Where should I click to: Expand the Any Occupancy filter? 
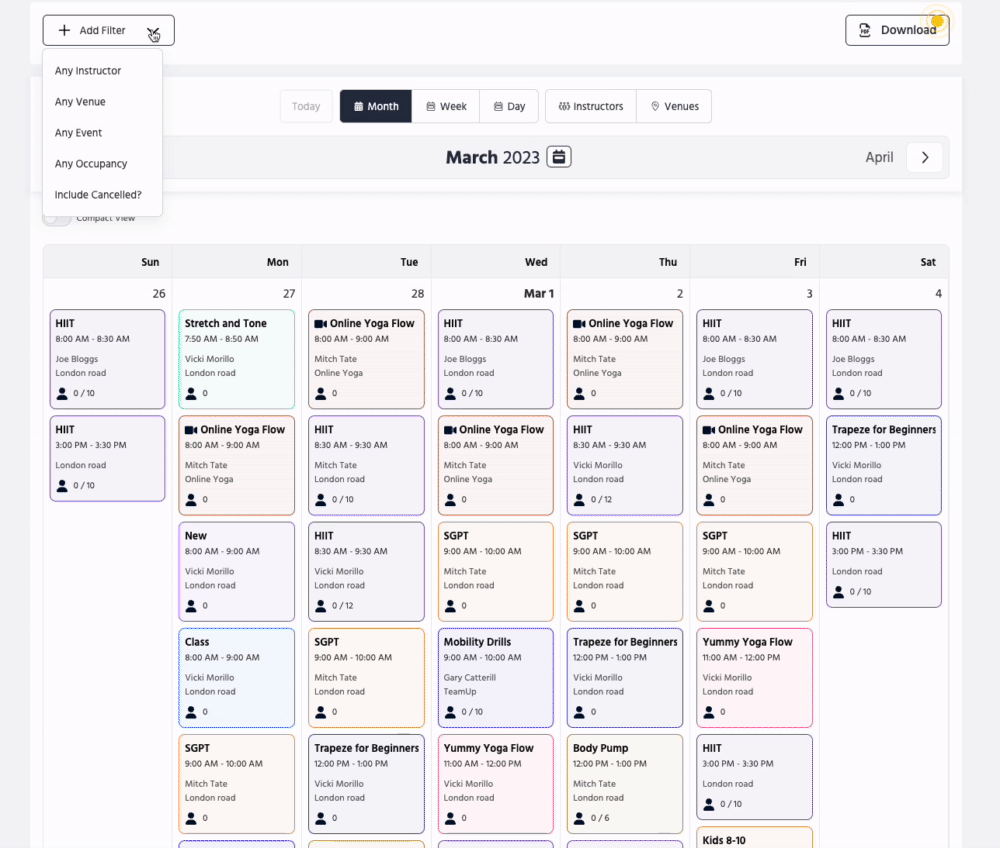click(x=91, y=164)
